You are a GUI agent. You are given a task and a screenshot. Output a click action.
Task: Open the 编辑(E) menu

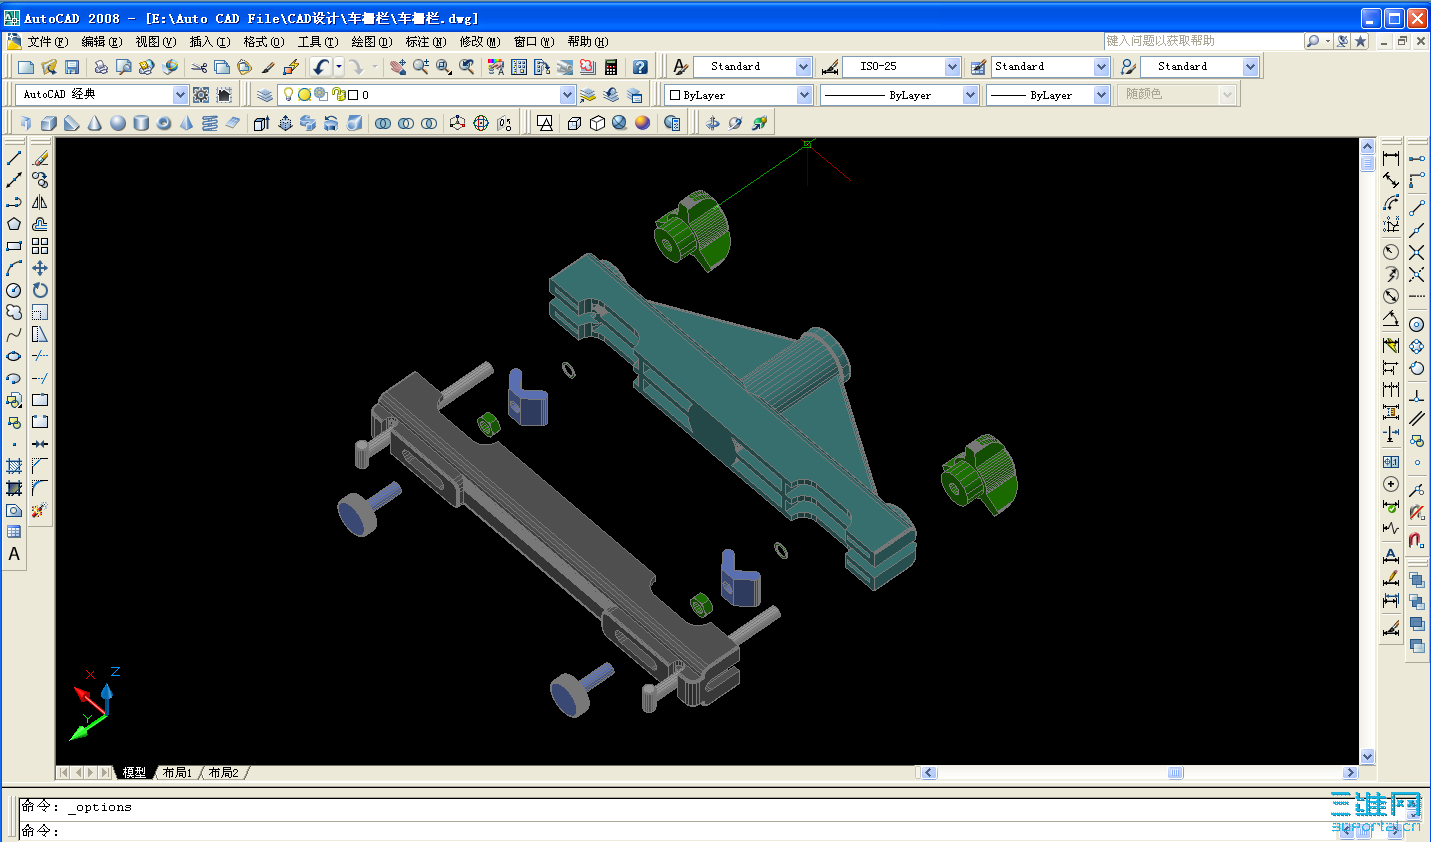[101, 42]
